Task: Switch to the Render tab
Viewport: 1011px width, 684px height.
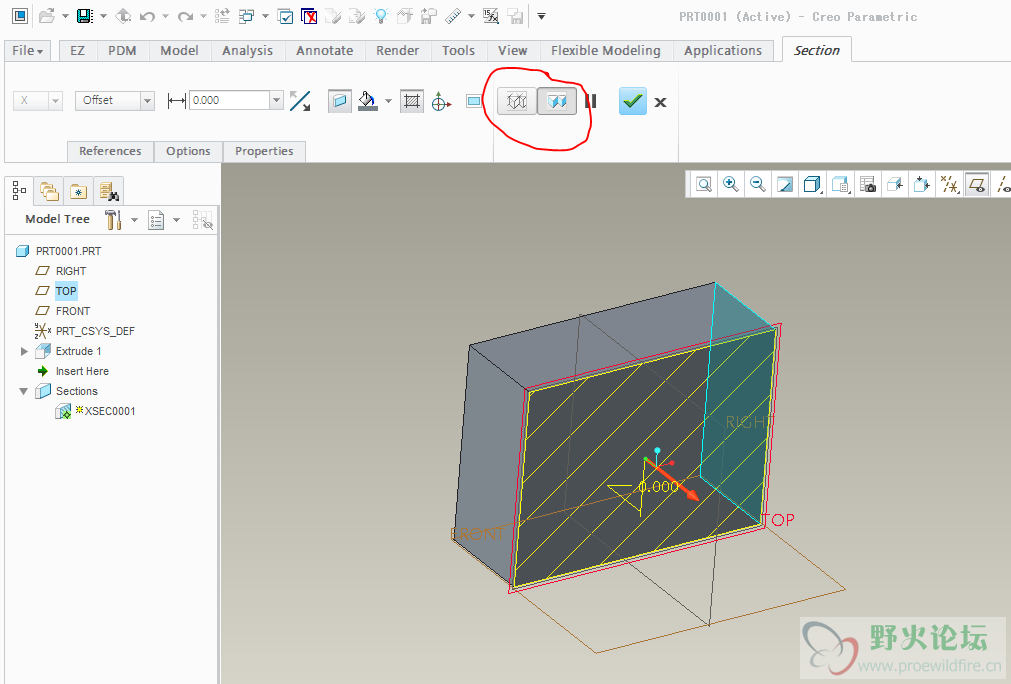Action: coord(398,50)
